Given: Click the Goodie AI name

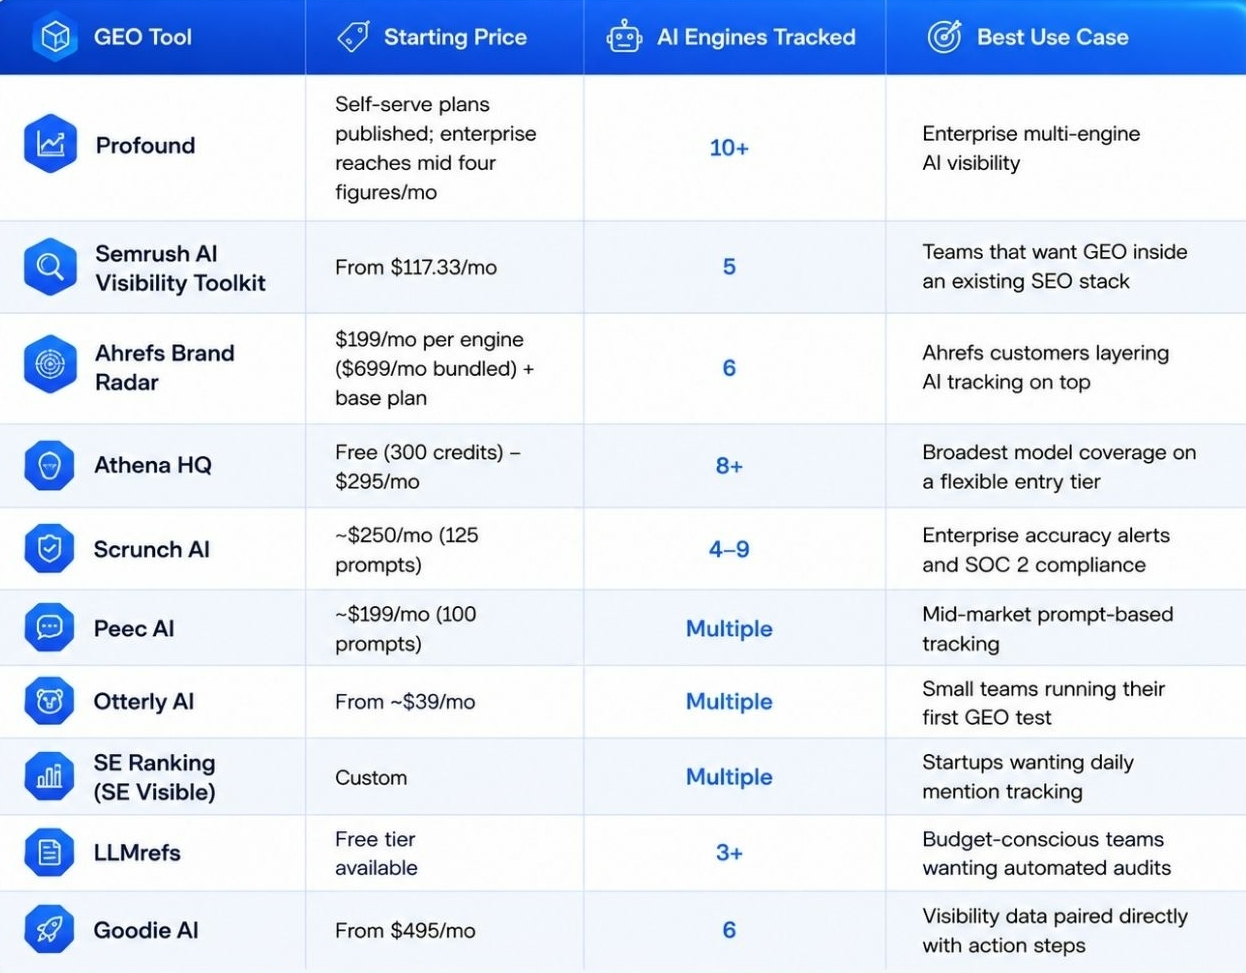Looking at the screenshot, I should coord(146,930).
